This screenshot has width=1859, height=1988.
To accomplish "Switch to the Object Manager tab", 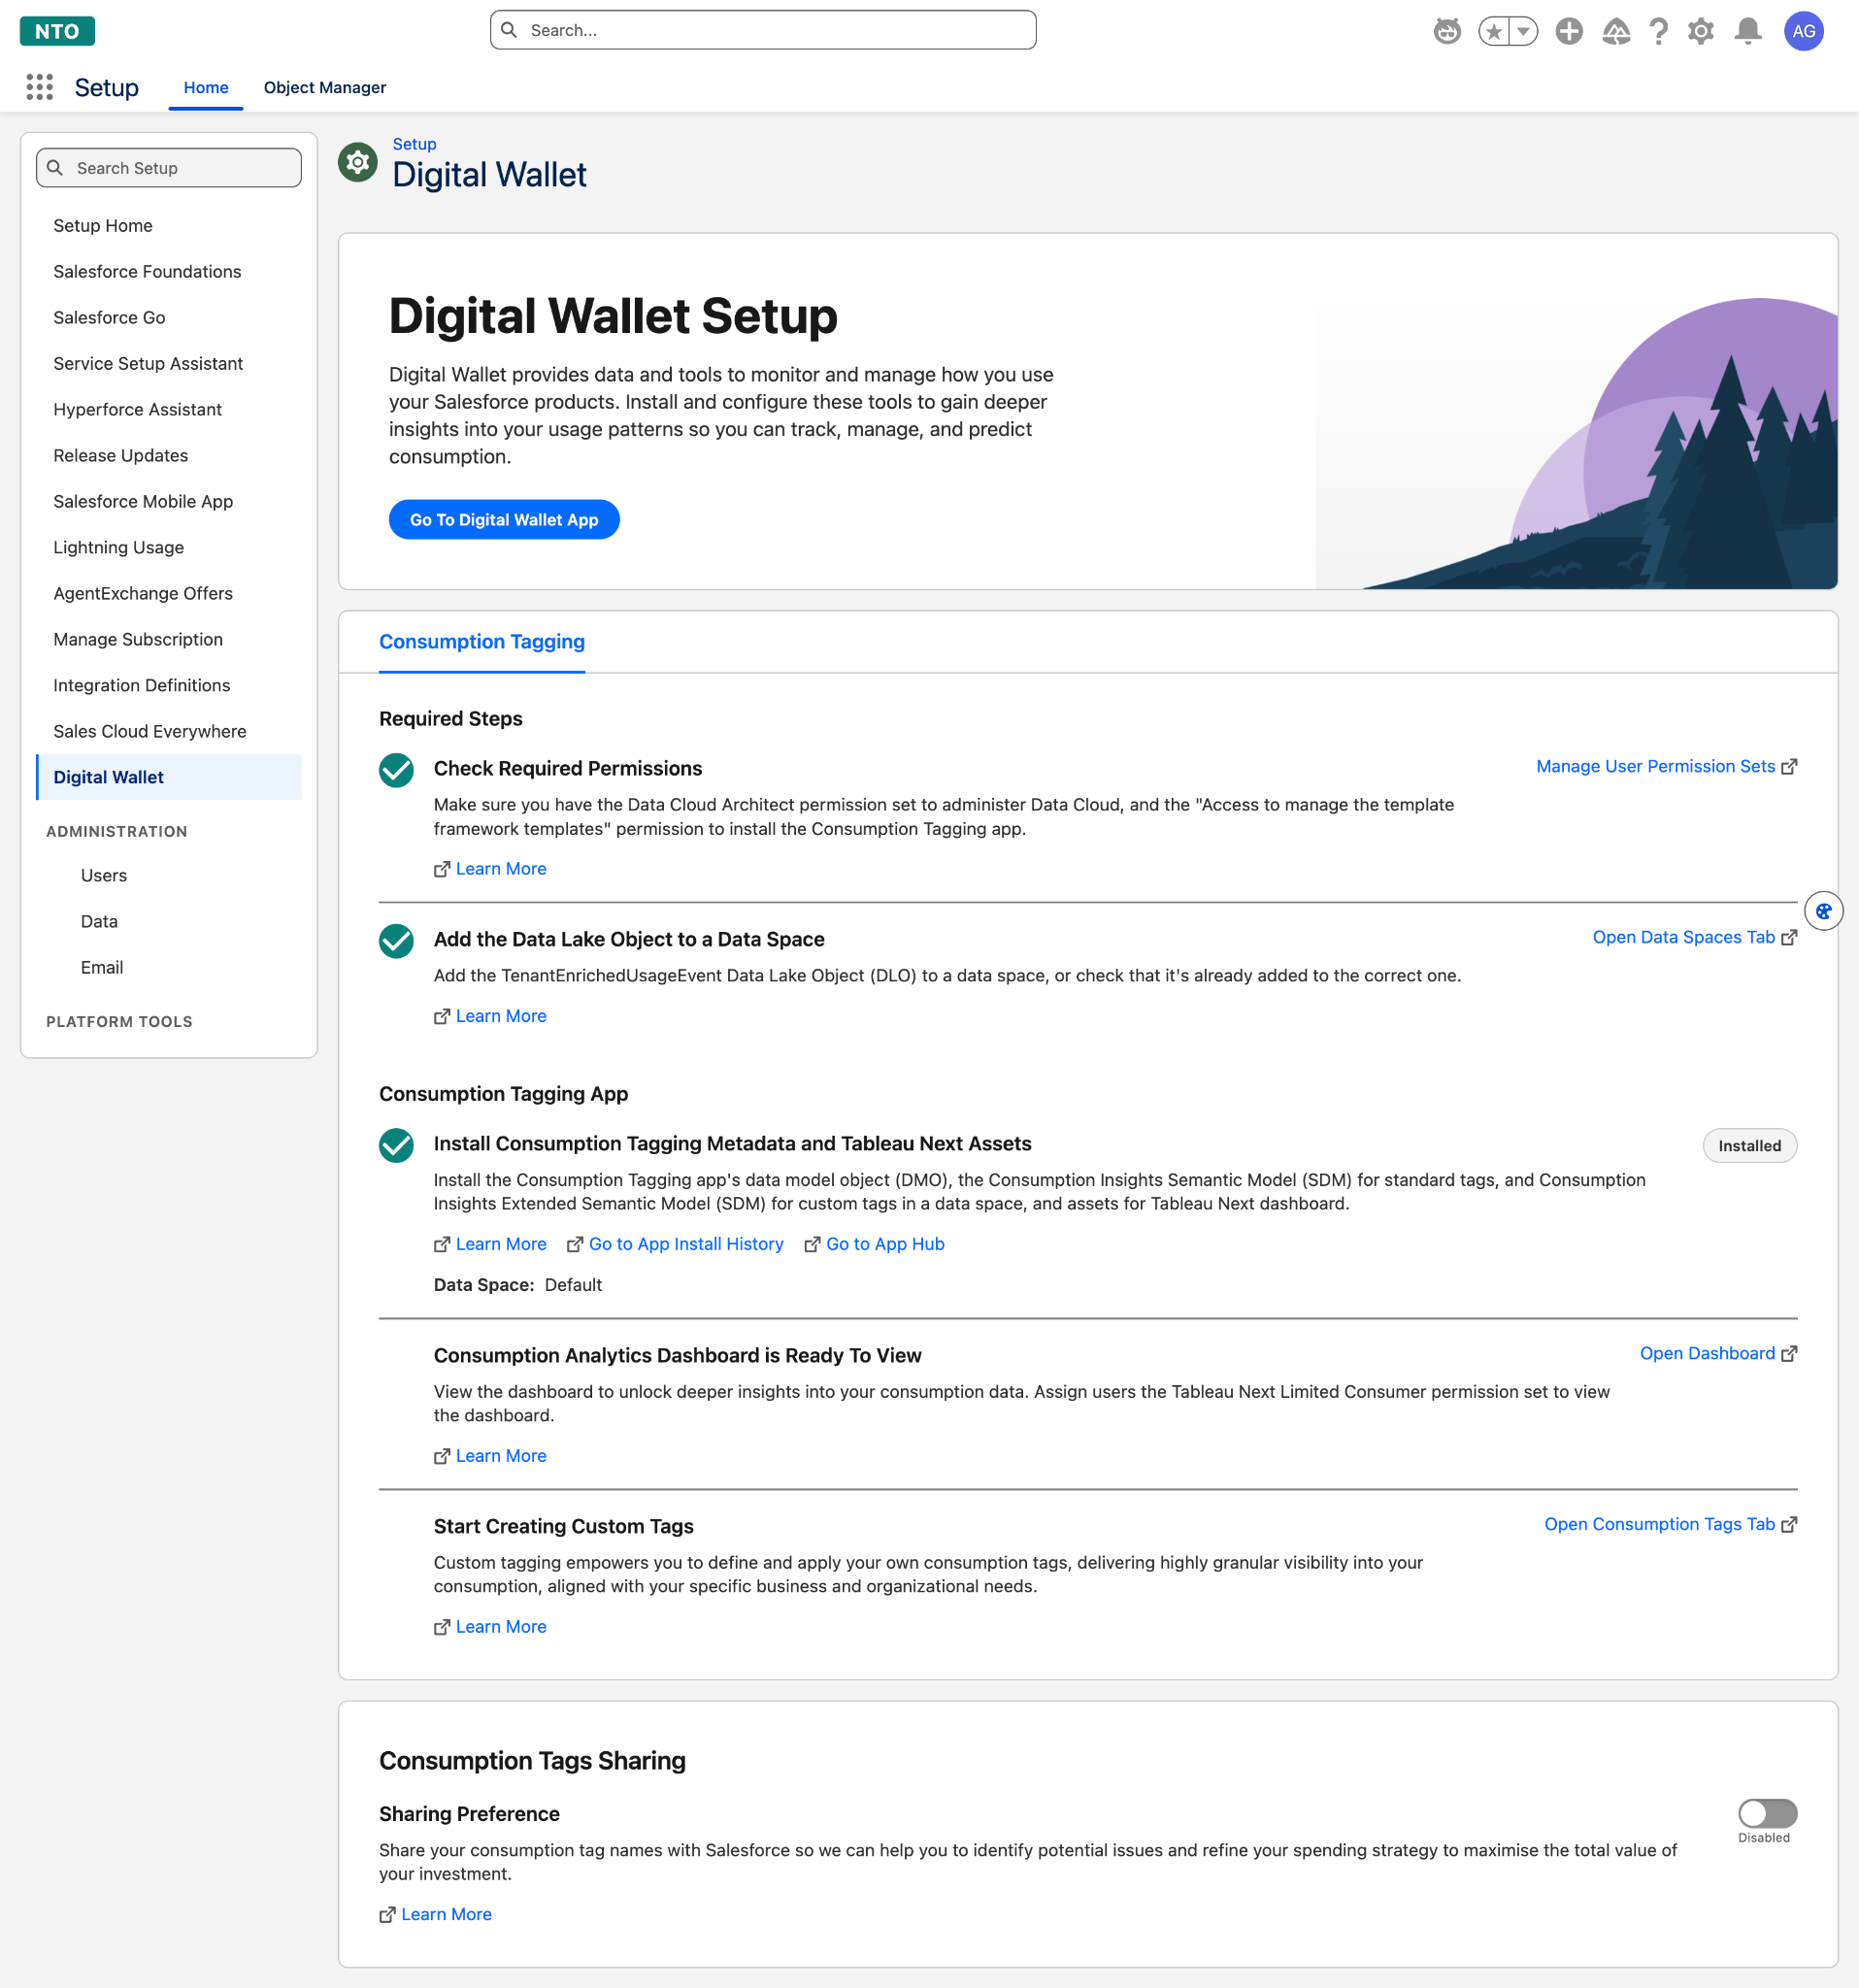I will (x=325, y=87).
